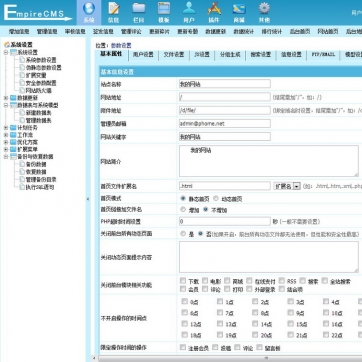Click the sidebar collapse arrow handle
The height and width of the screenshot is (362, 362).
point(88,199)
